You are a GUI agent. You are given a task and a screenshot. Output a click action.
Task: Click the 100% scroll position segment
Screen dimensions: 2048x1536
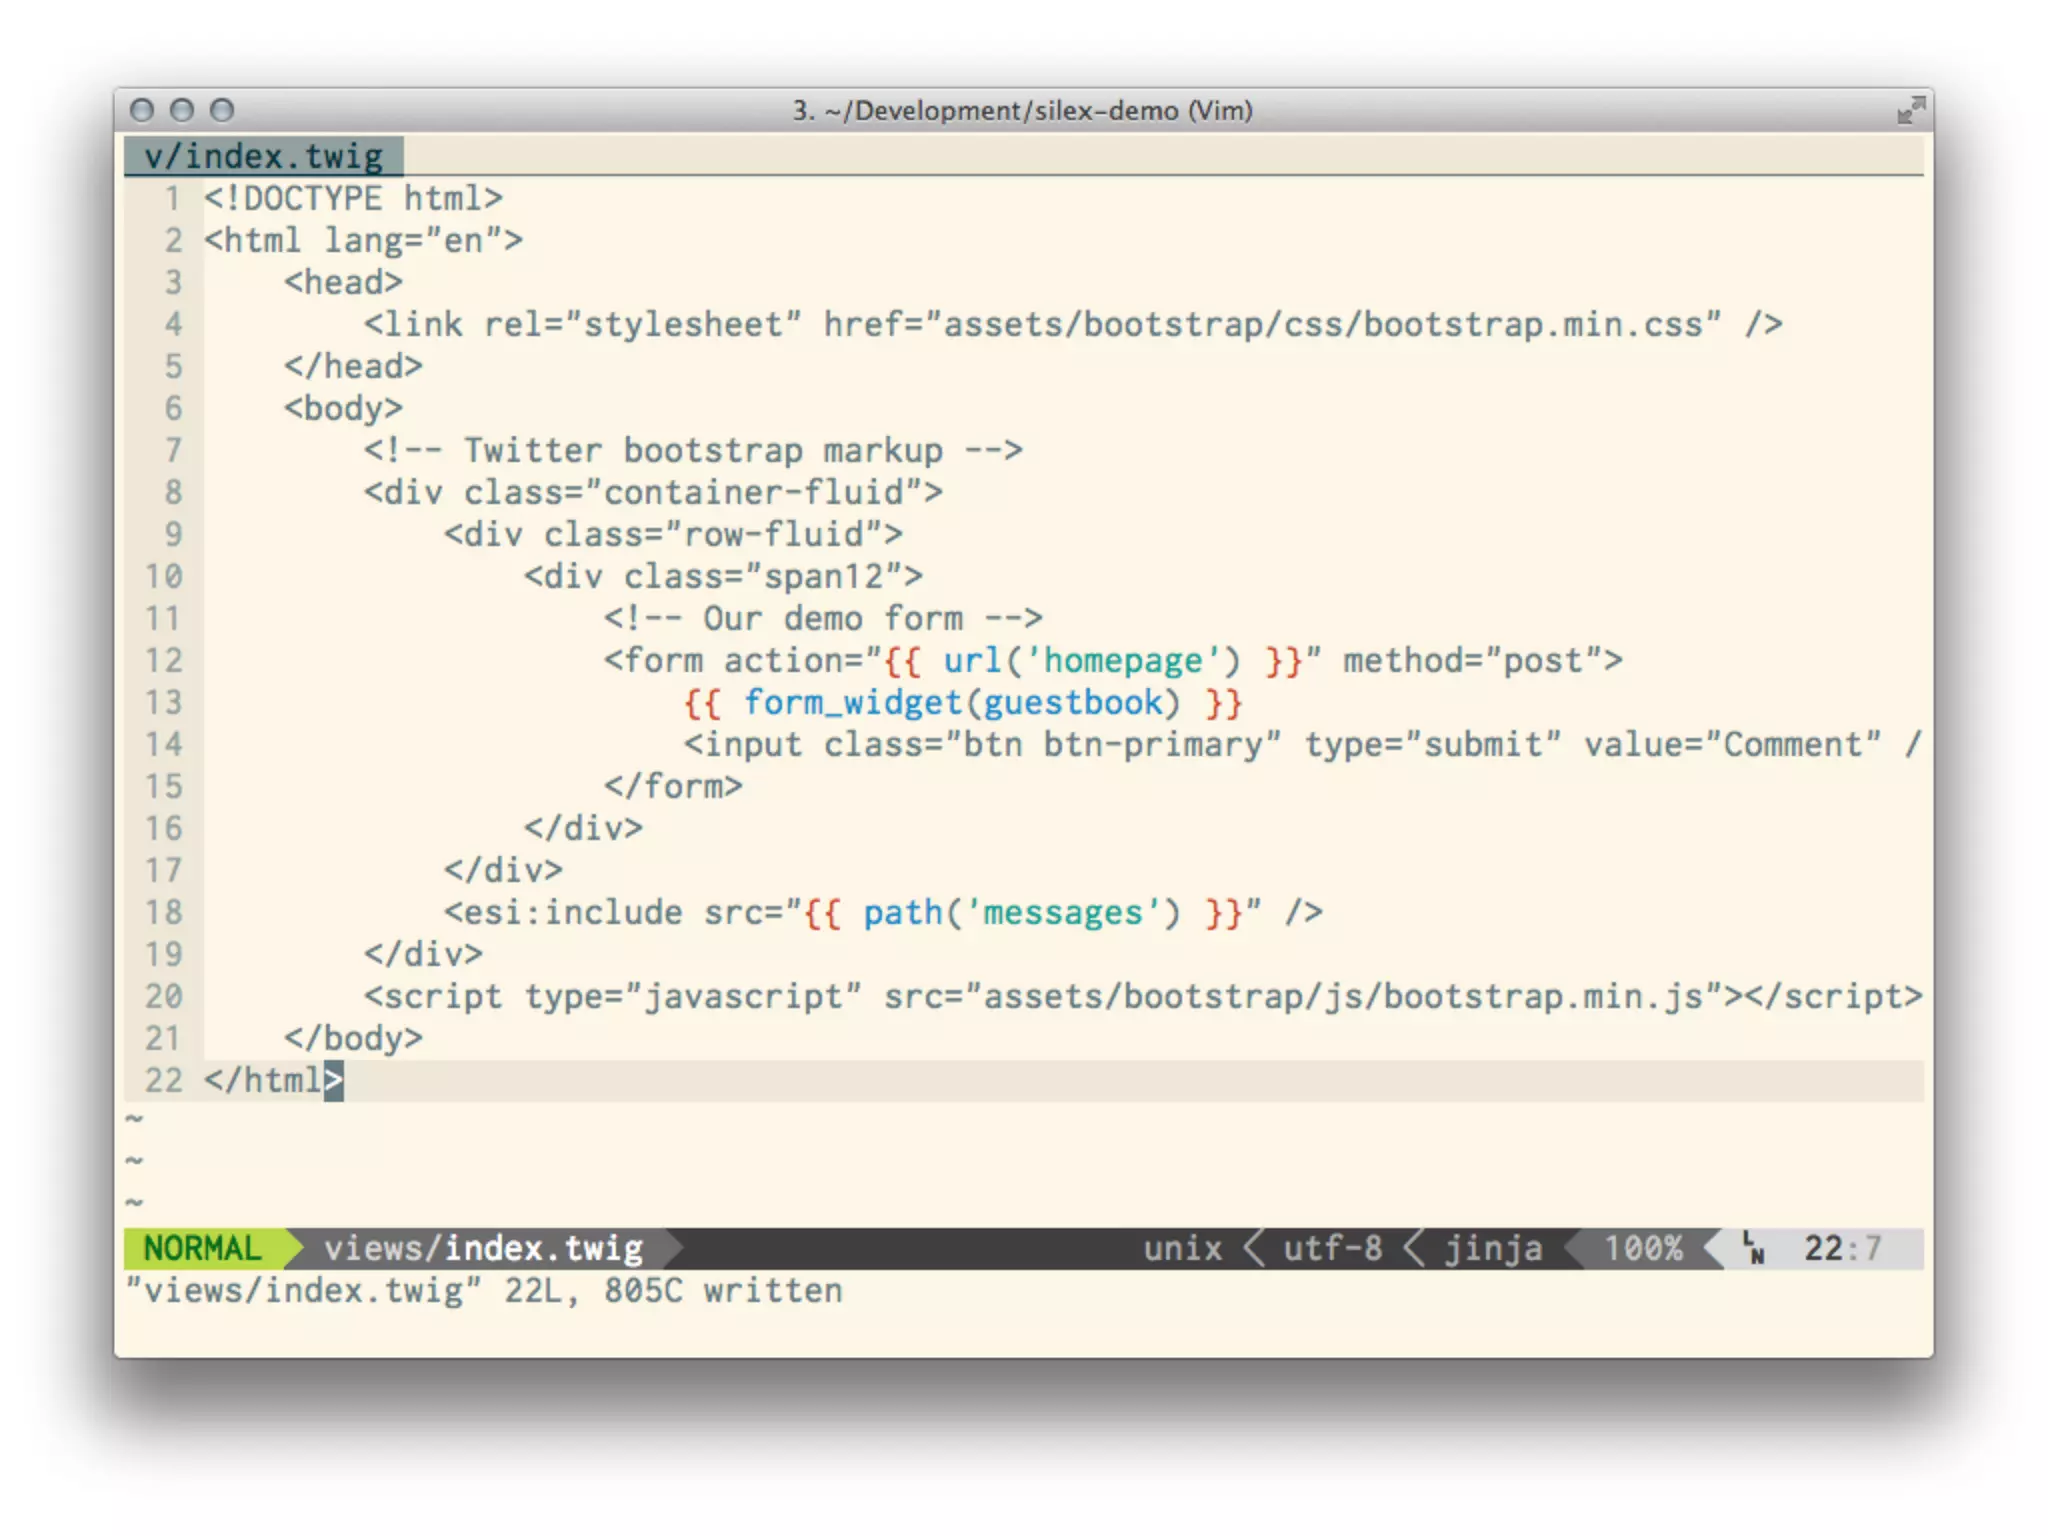(x=1643, y=1248)
